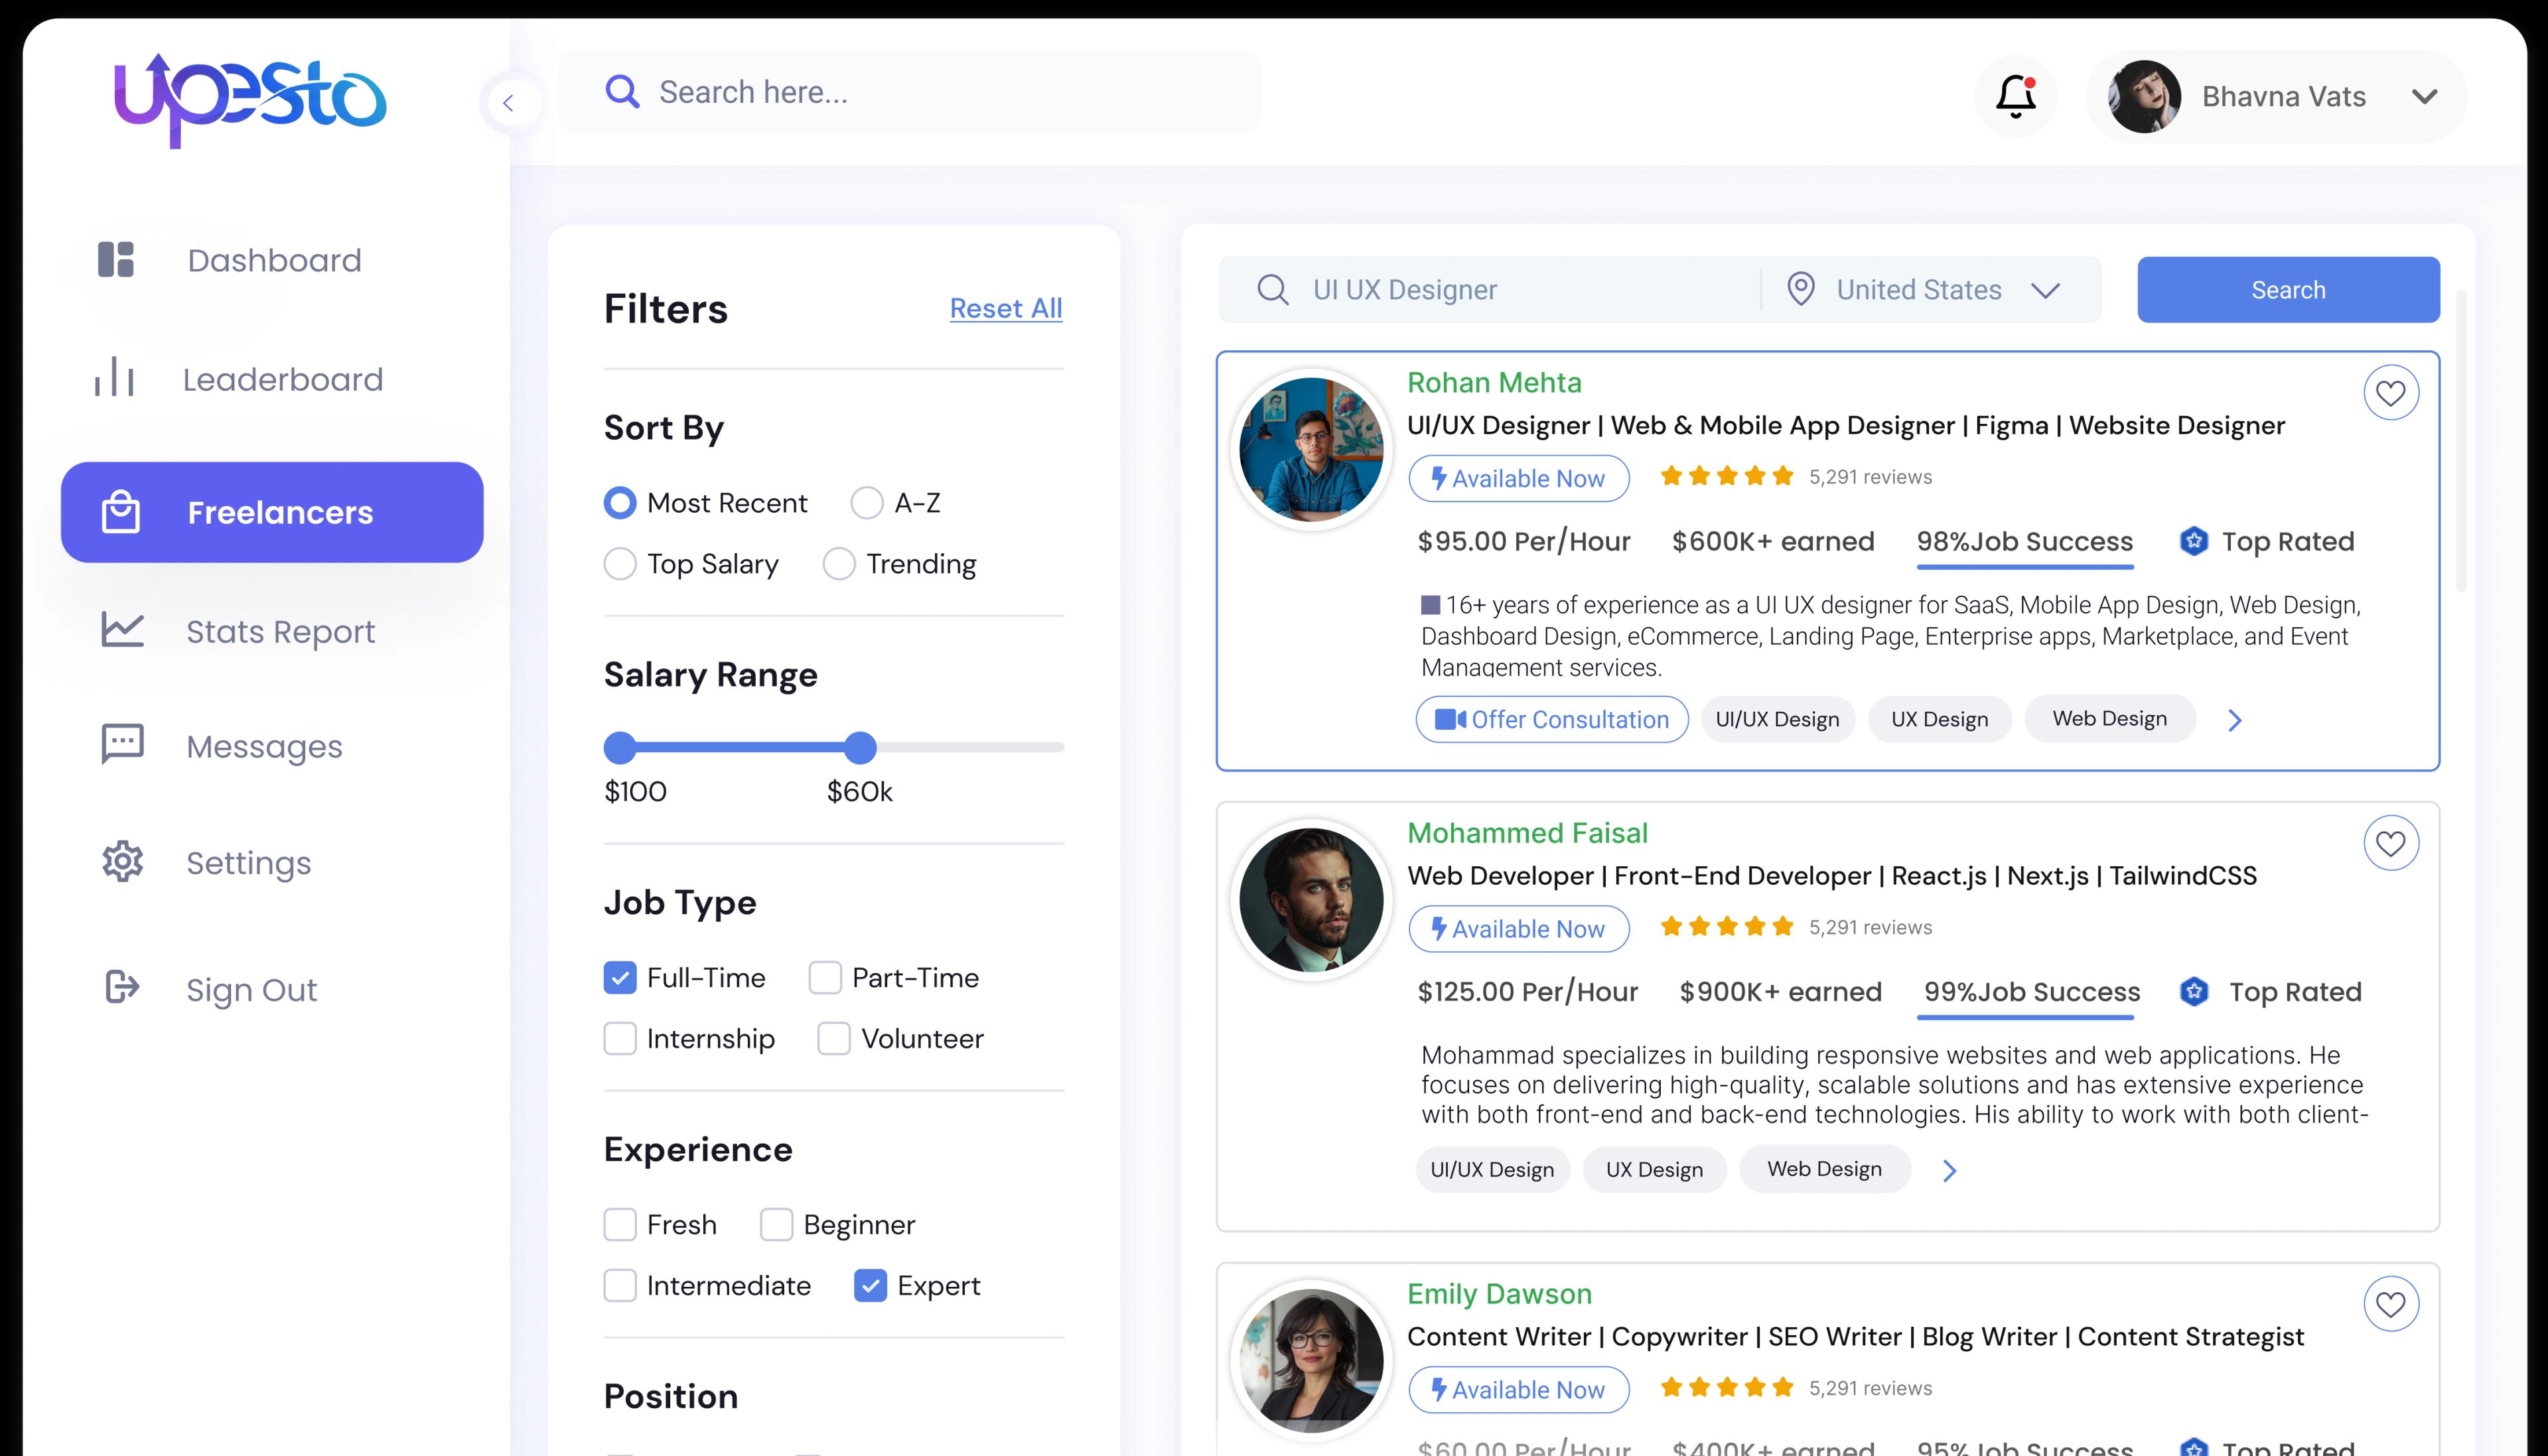2548x1456 pixels.
Task: Click Reset All filters link
Action: coord(1005,308)
